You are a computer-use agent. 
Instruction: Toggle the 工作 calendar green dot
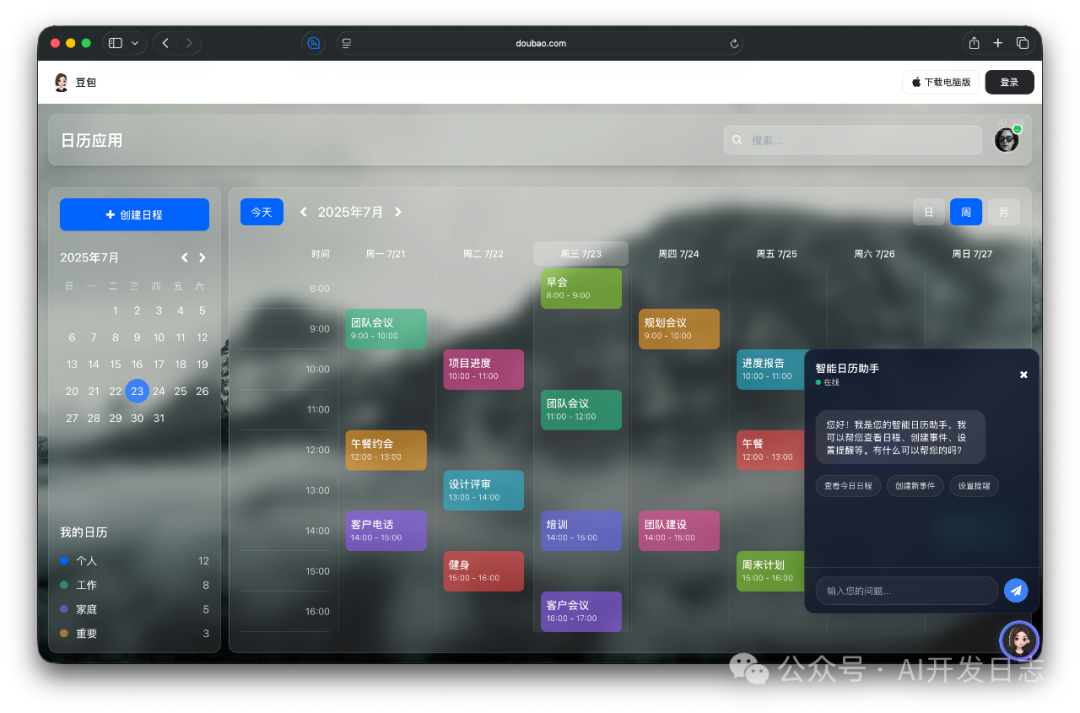64,585
